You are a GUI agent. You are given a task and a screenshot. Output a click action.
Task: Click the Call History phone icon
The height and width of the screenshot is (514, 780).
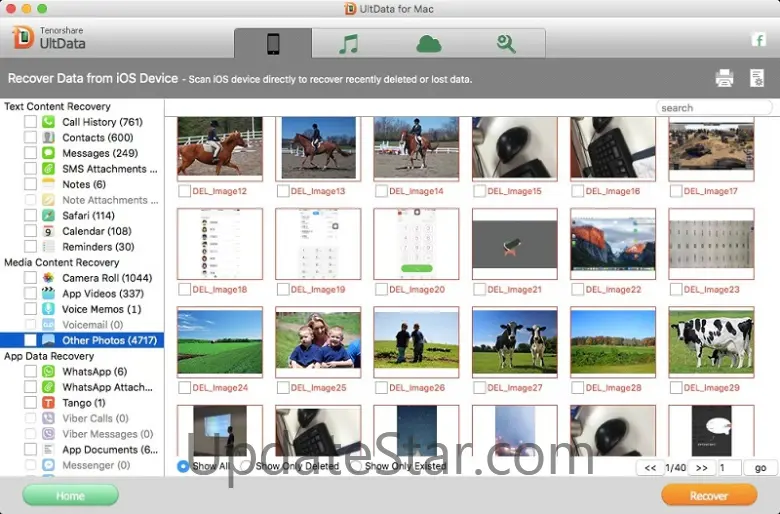[48, 122]
